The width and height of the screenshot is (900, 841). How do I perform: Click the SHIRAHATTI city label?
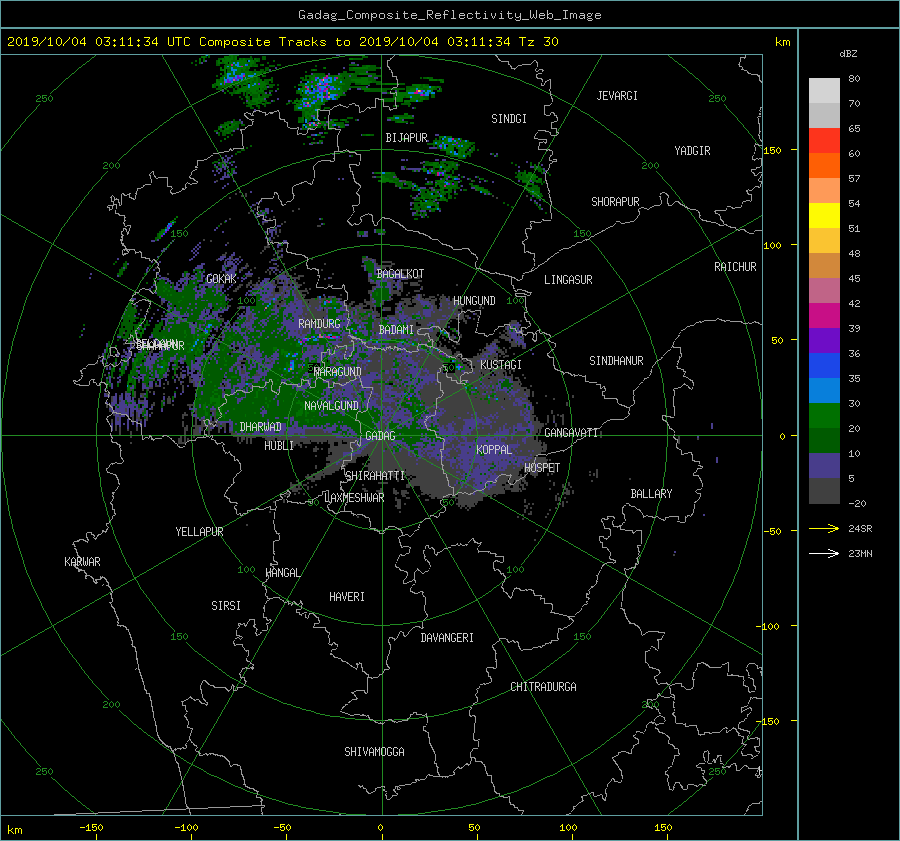[x=375, y=476]
